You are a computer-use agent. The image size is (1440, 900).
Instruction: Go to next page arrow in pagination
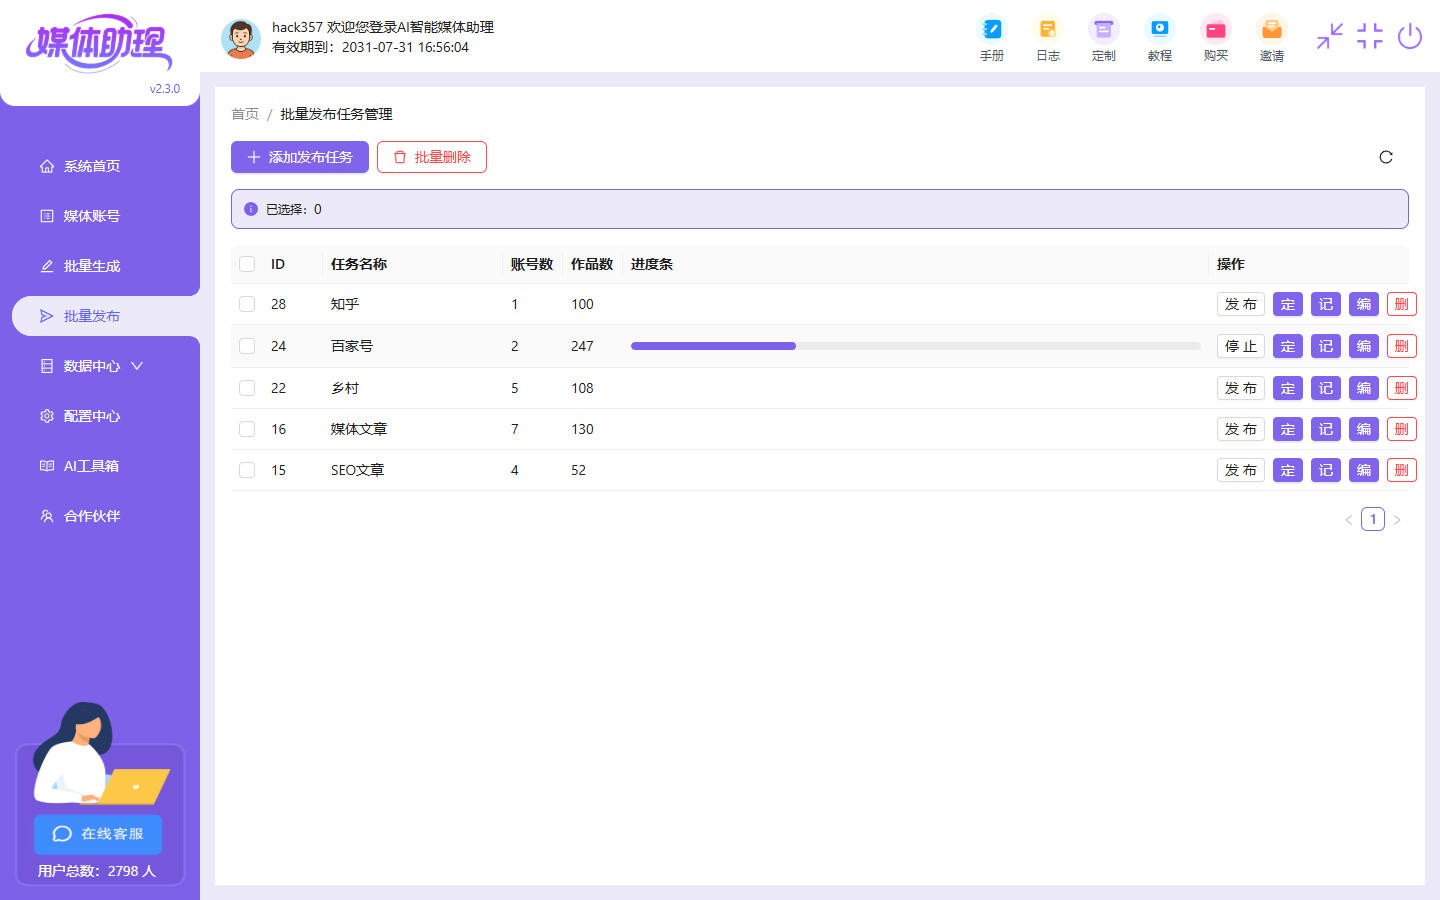pyautogui.click(x=1397, y=520)
